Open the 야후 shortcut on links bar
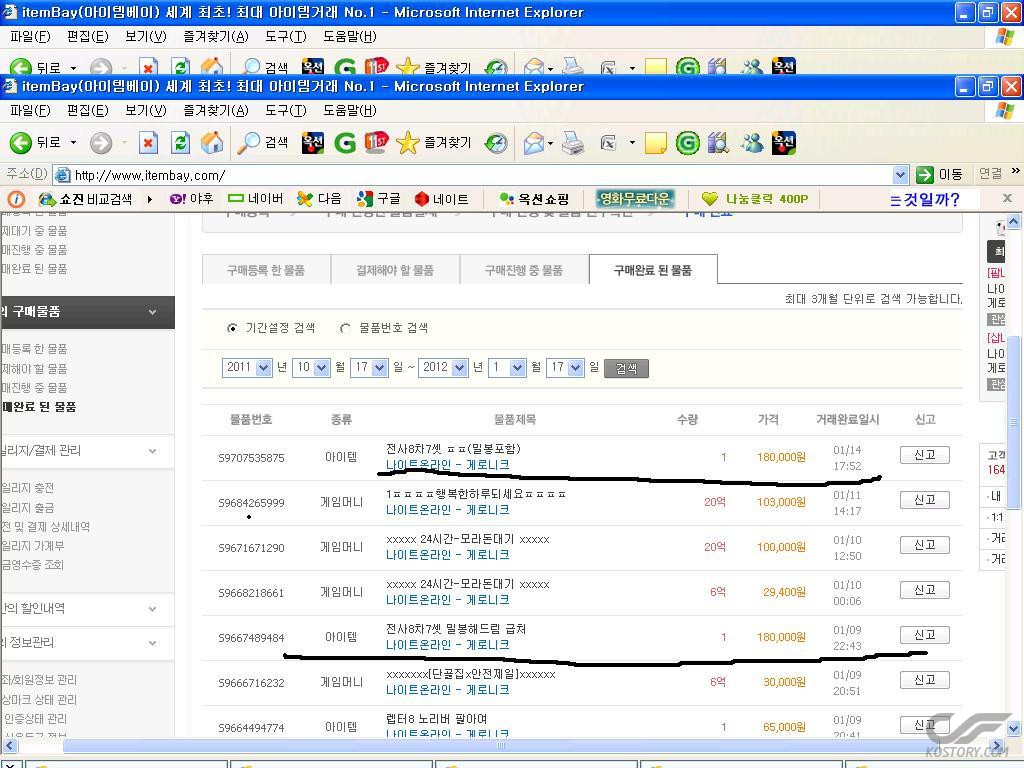This screenshot has height=768, width=1024. pos(191,199)
